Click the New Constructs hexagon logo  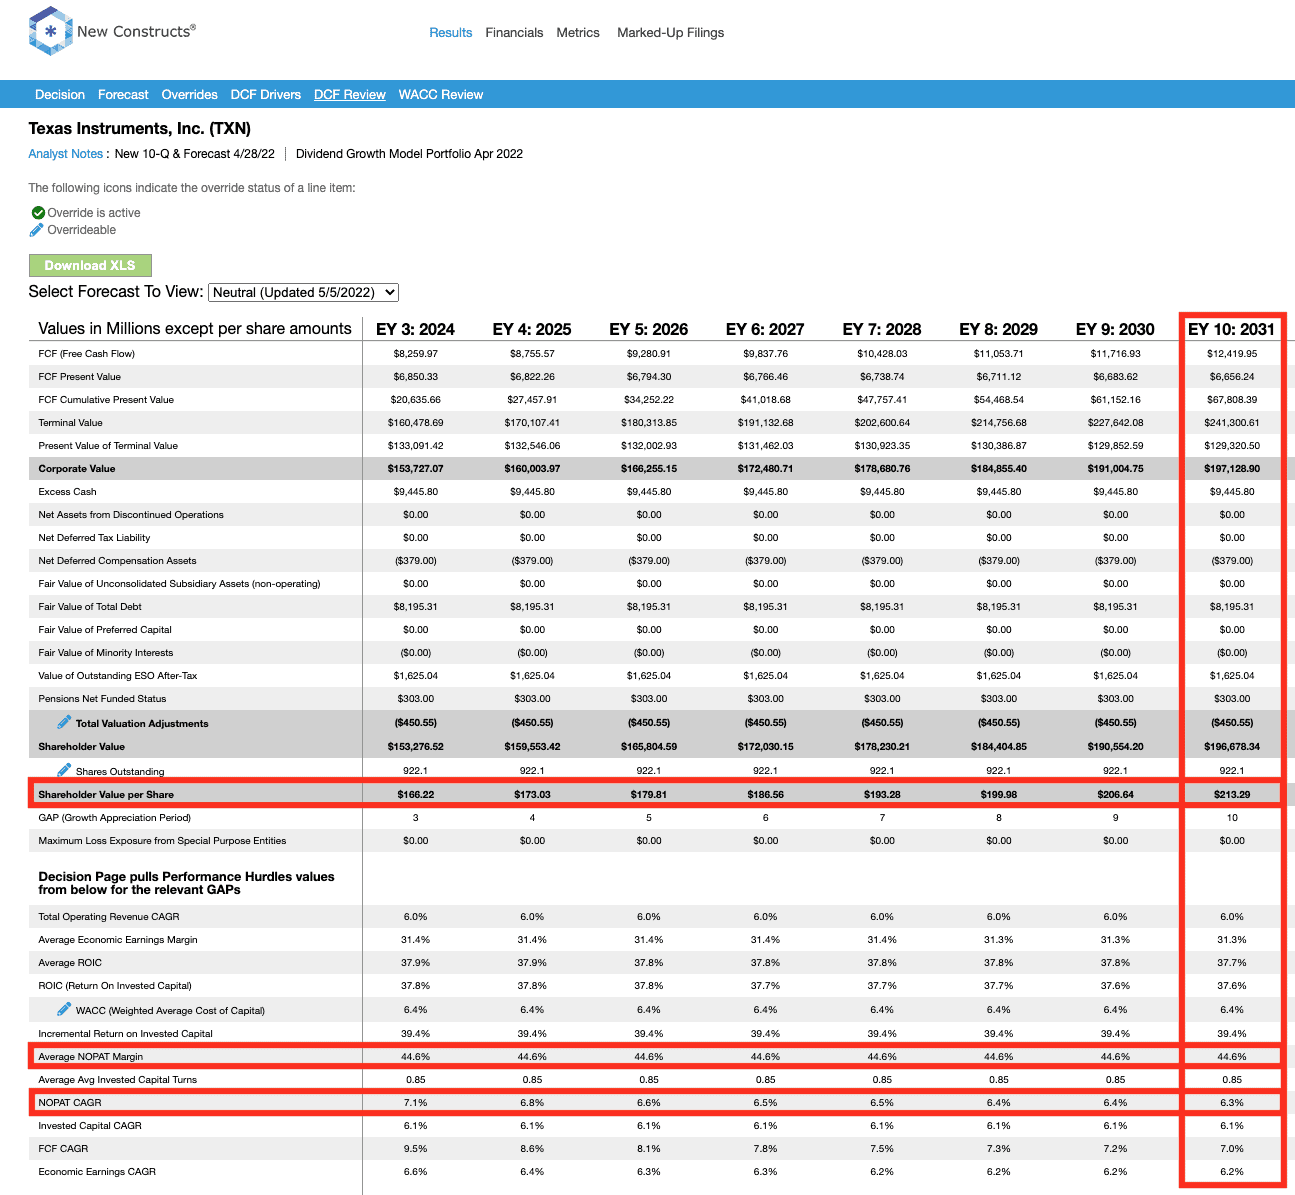(50, 31)
